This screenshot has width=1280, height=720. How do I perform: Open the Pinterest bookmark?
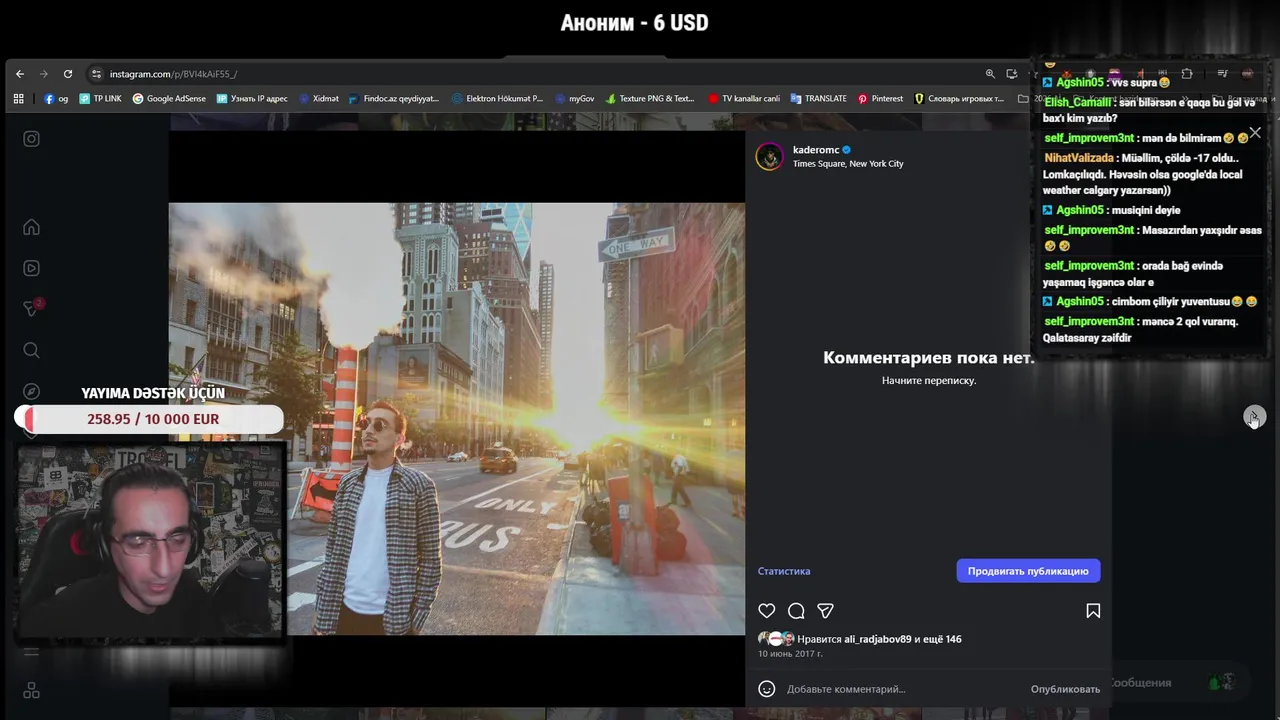tap(880, 99)
